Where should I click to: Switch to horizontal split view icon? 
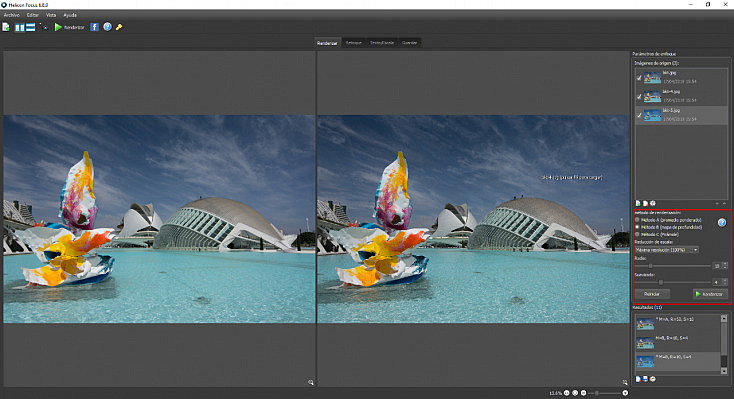30,27
